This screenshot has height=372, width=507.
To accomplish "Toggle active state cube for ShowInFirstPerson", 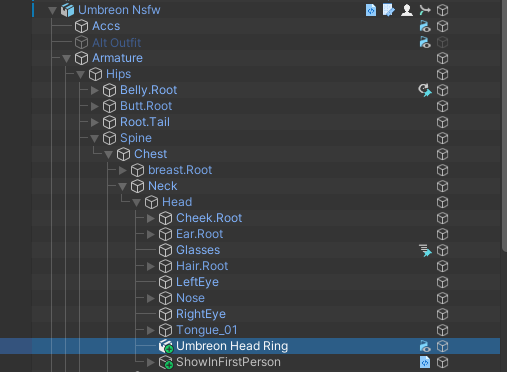I will [442, 362].
